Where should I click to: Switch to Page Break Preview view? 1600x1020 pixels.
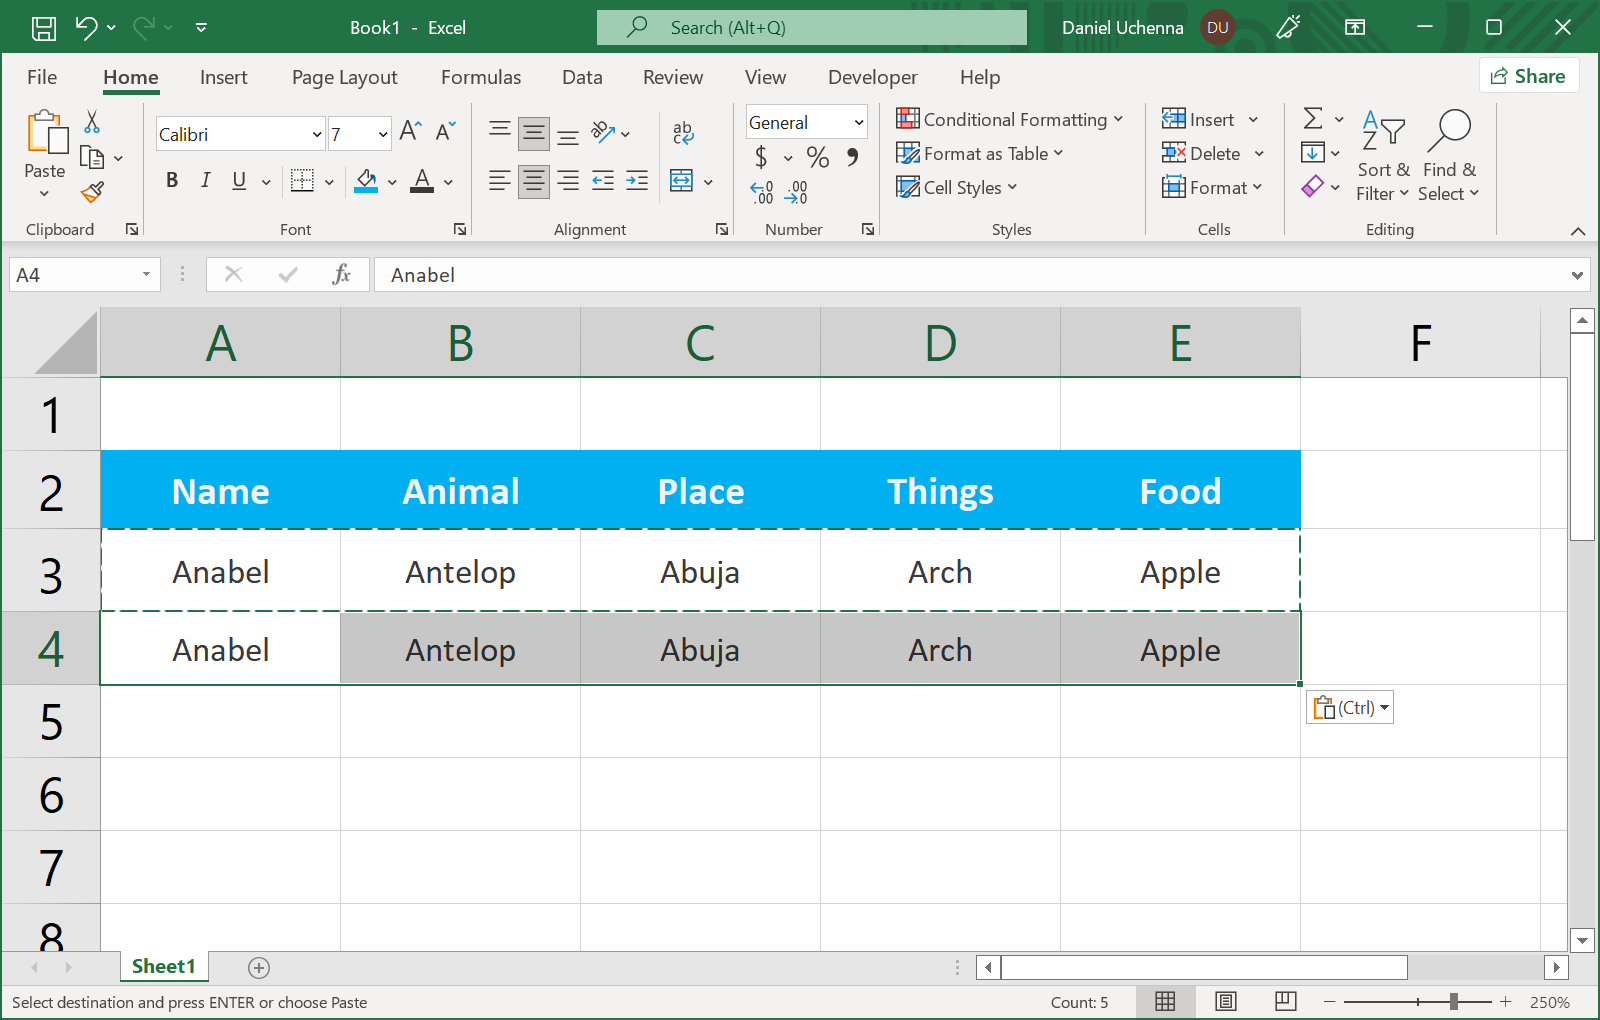click(x=1286, y=1001)
